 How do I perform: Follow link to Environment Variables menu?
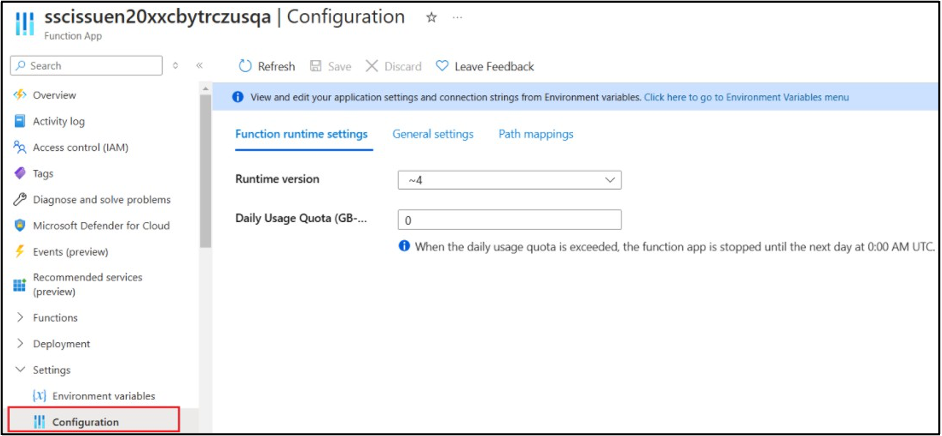[x=746, y=97]
